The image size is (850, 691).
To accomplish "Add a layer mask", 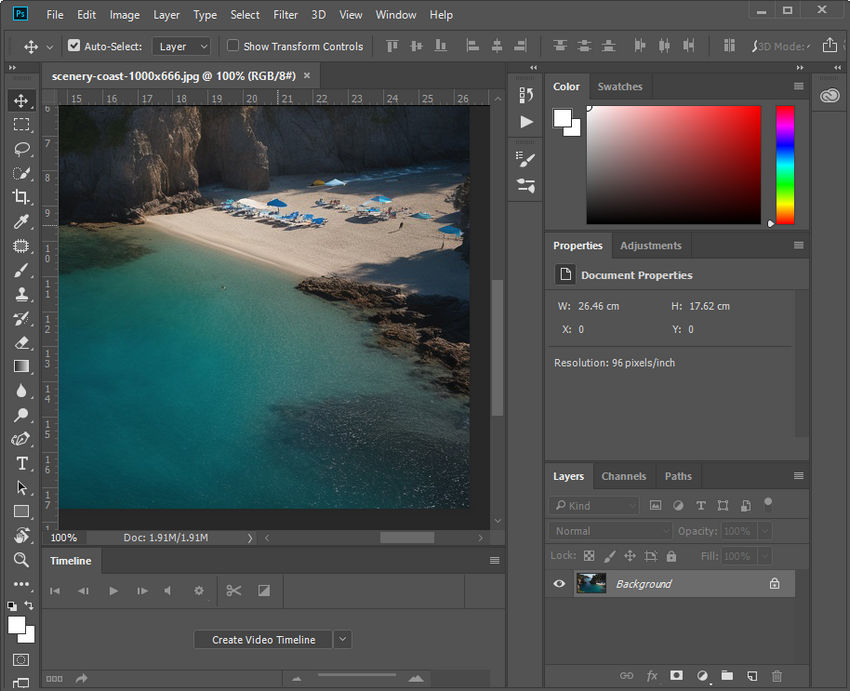I will [x=676, y=675].
